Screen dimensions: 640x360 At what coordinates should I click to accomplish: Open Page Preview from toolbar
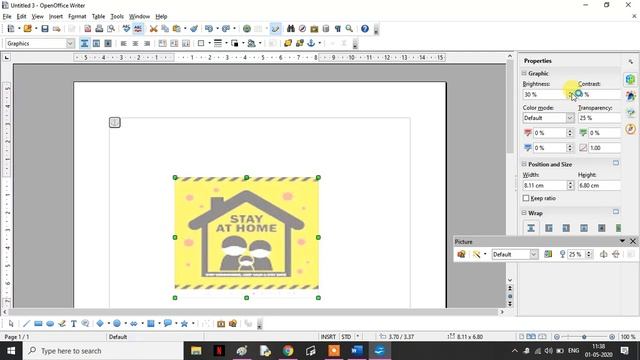(x=111, y=29)
